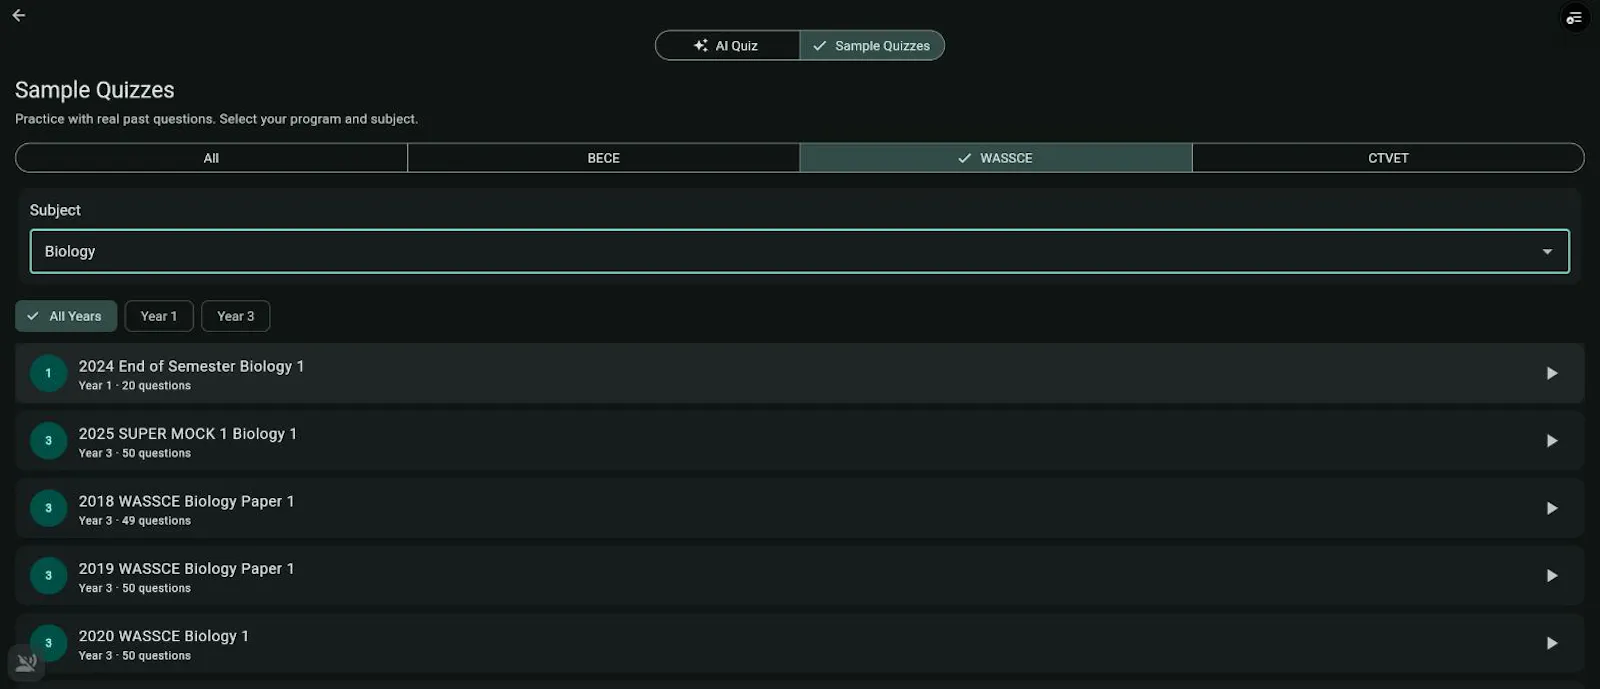
Task: Open the 2024 End of Semester Biology 1 title
Action: [x=191, y=366]
